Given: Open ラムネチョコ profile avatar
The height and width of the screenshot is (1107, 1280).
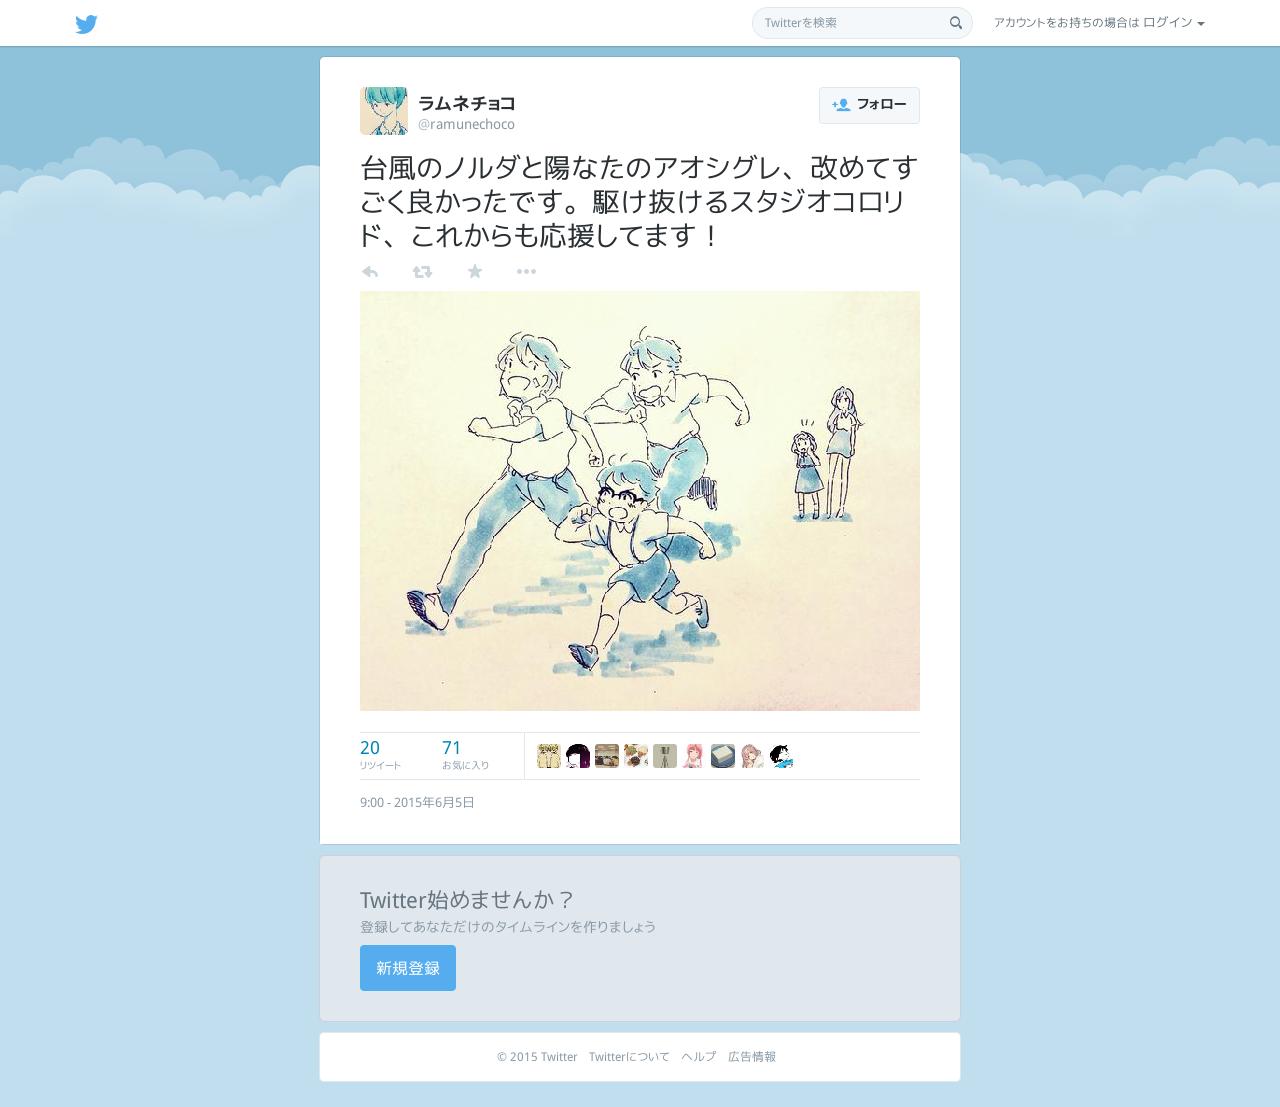Looking at the screenshot, I should (384, 111).
